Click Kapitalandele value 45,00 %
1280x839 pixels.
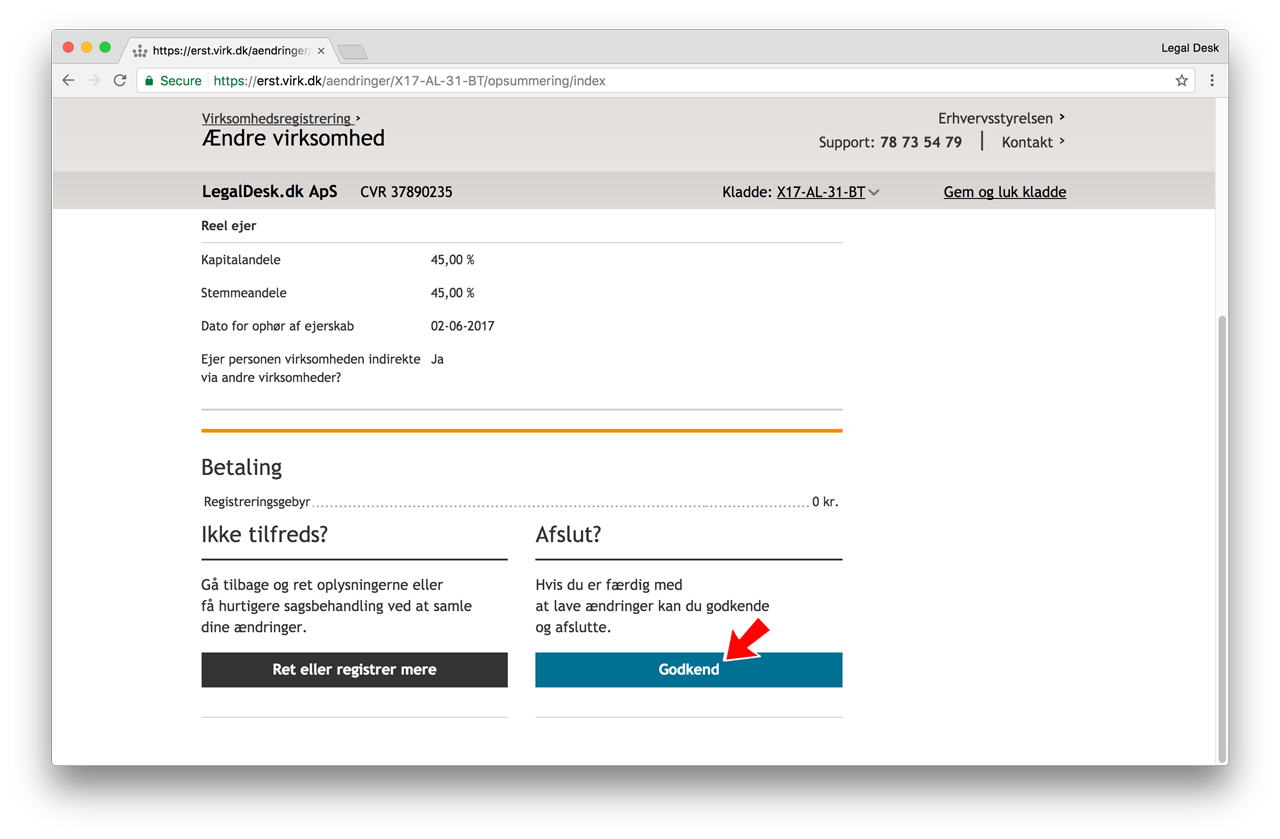tap(453, 260)
